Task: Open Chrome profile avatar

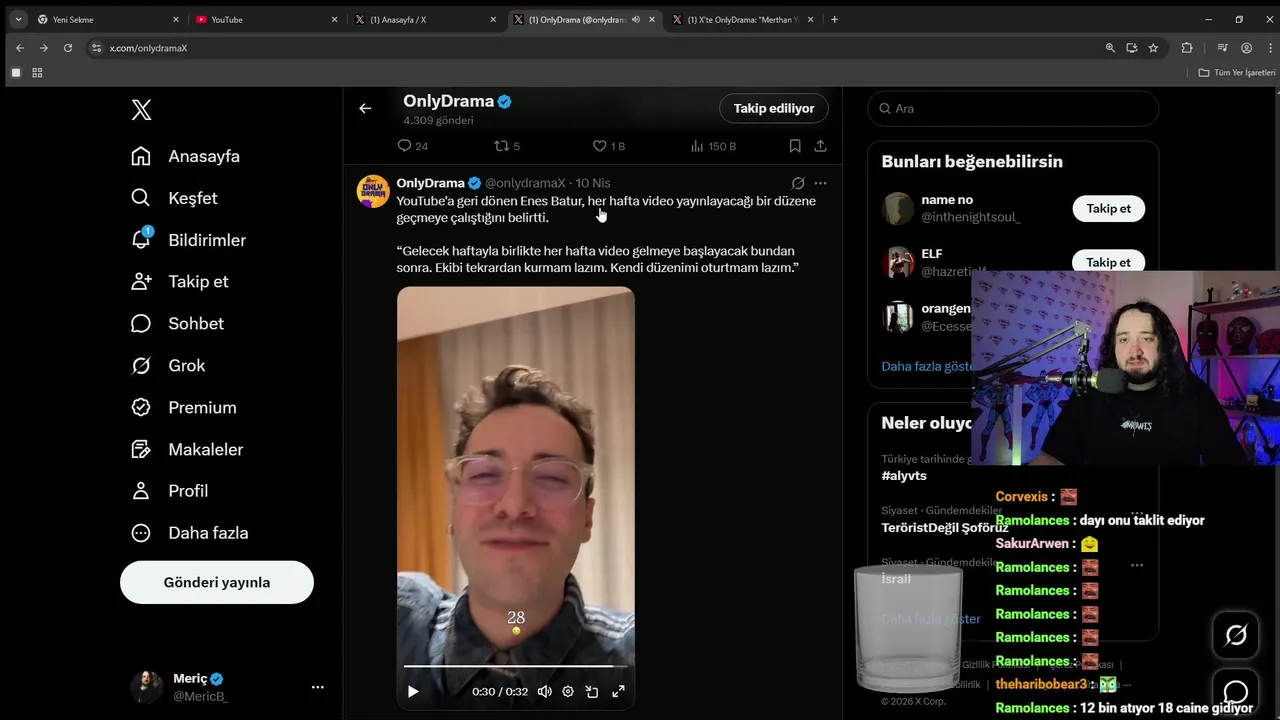Action: pos(1246,47)
